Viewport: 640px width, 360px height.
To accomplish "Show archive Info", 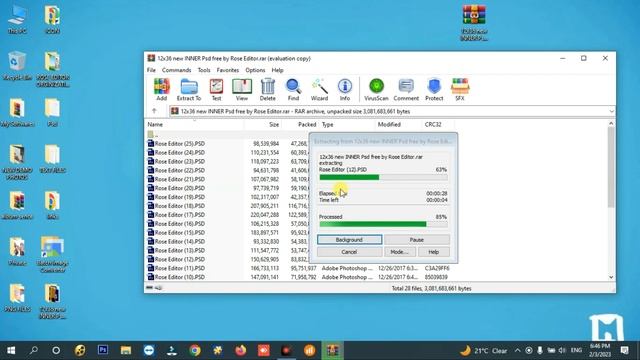I will pos(345,89).
